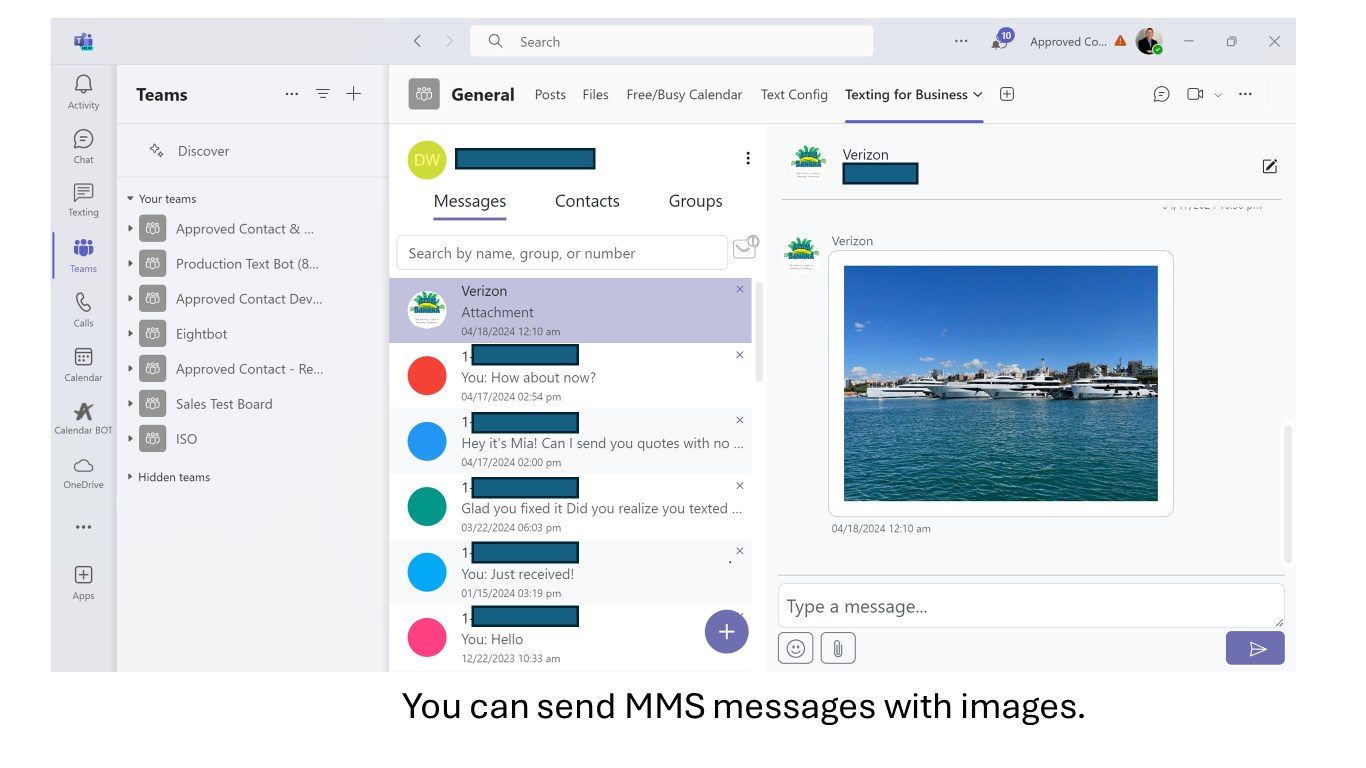Viewport: 1366px width, 768px height.
Task: Open Calendar in the sidebar
Action: 83,364
